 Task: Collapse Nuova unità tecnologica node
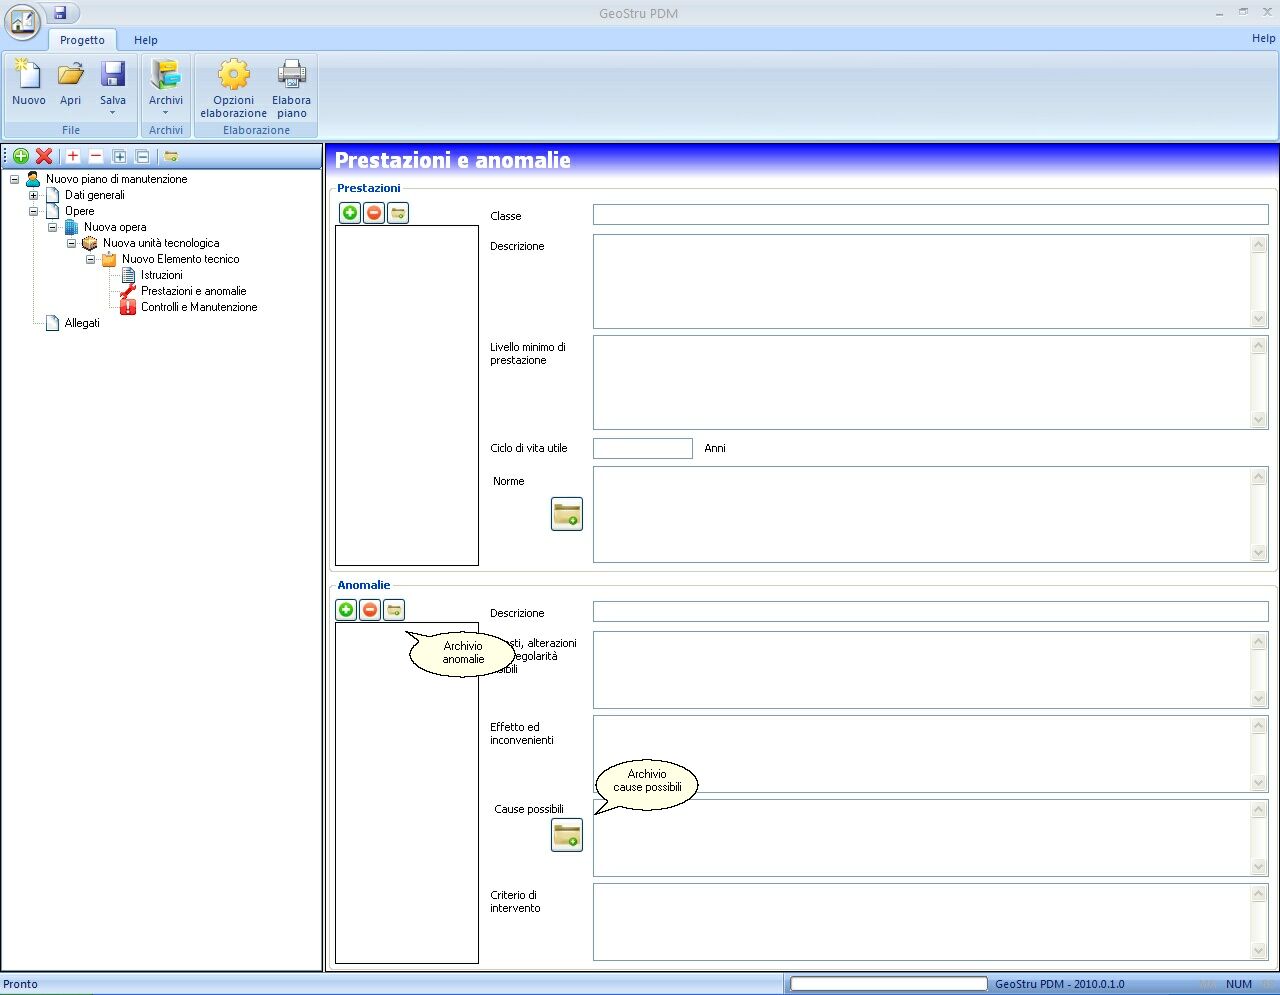[x=71, y=243]
